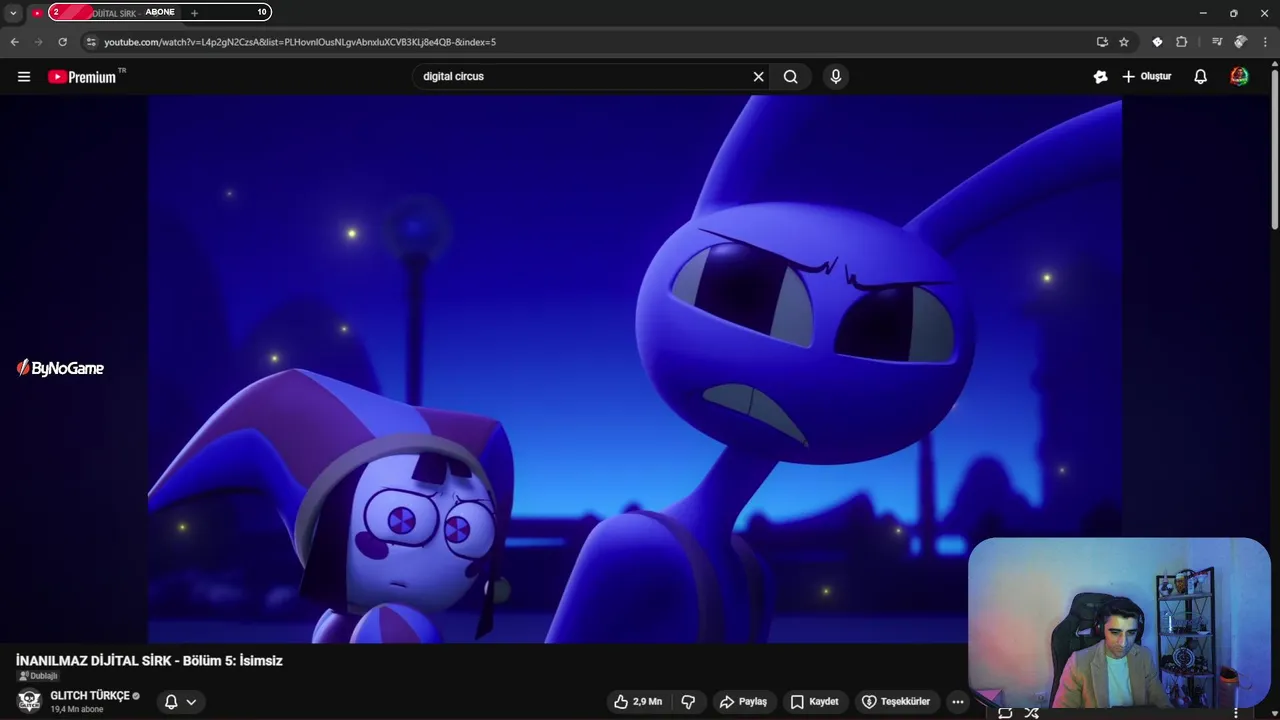Open the Extensions puzzle icon
Viewport: 1280px width, 720px height.
1181,42
